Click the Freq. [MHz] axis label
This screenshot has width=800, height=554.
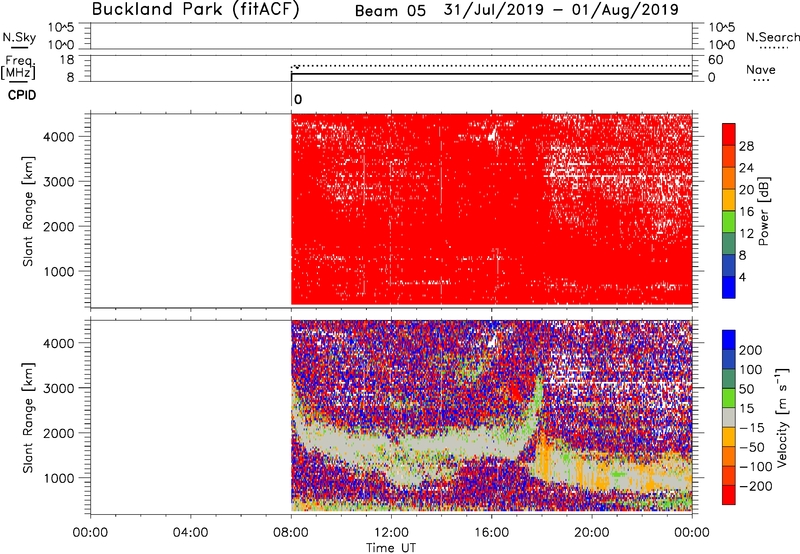pos(18,68)
